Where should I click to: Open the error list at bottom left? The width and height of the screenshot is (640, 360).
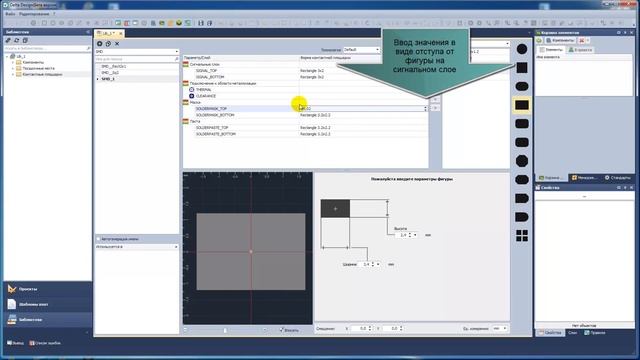point(45,343)
